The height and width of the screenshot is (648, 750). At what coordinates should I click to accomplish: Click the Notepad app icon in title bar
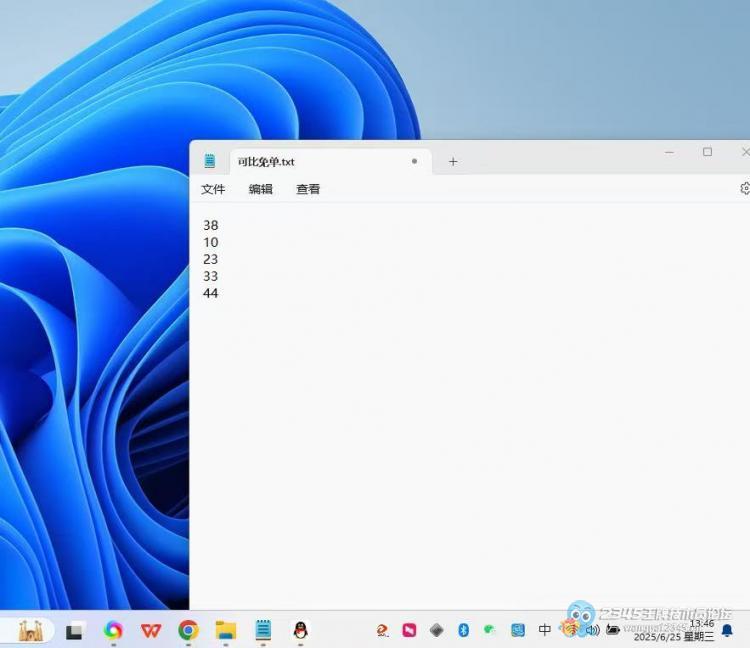click(210, 161)
